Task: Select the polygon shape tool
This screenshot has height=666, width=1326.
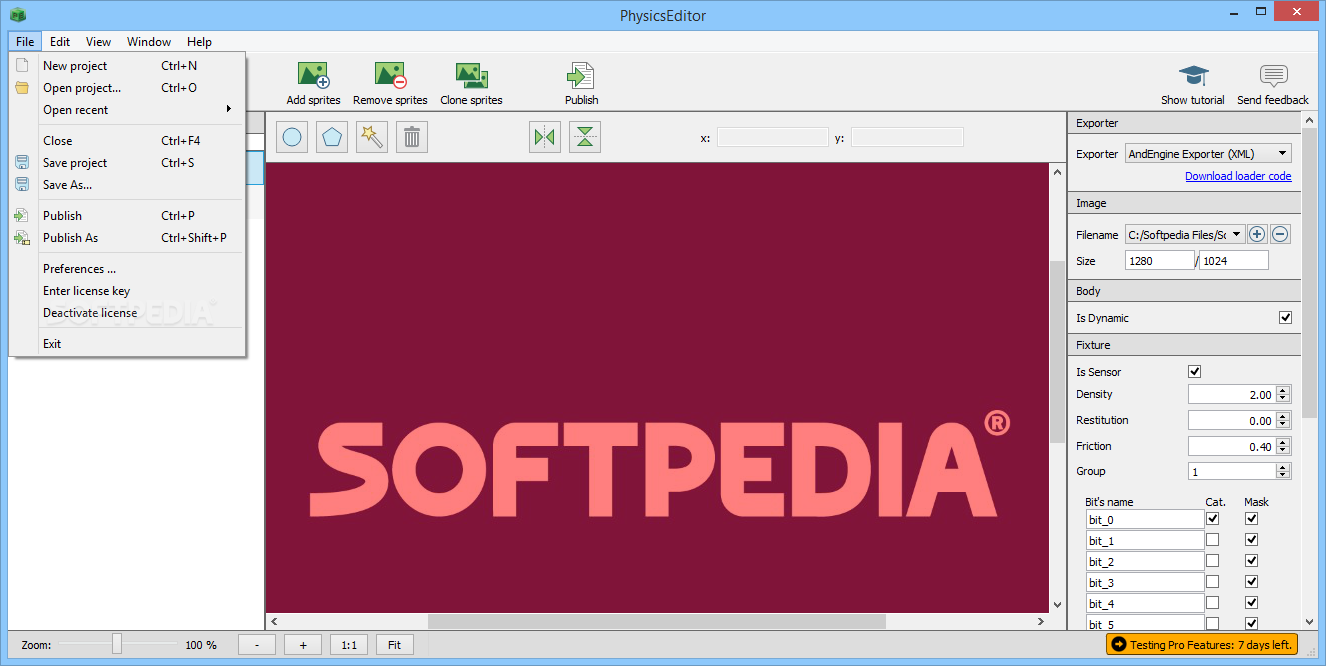Action: pyautogui.click(x=332, y=137)
